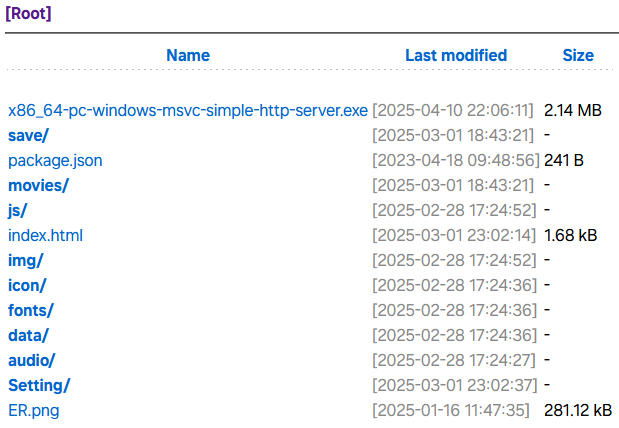Click the index.html modified timestamp
619x428 pixels.
[455, 235]
